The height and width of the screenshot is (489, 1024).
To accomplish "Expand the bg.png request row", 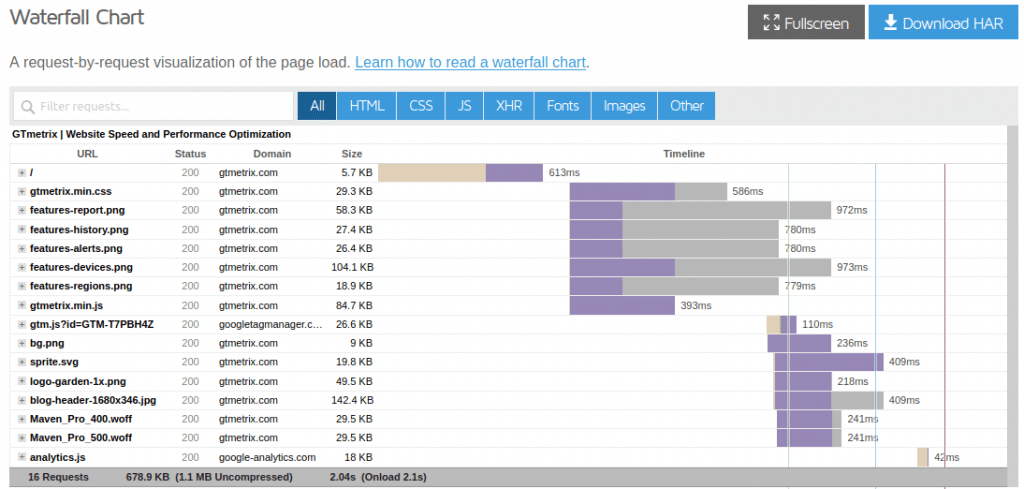I will click(22, 343).
